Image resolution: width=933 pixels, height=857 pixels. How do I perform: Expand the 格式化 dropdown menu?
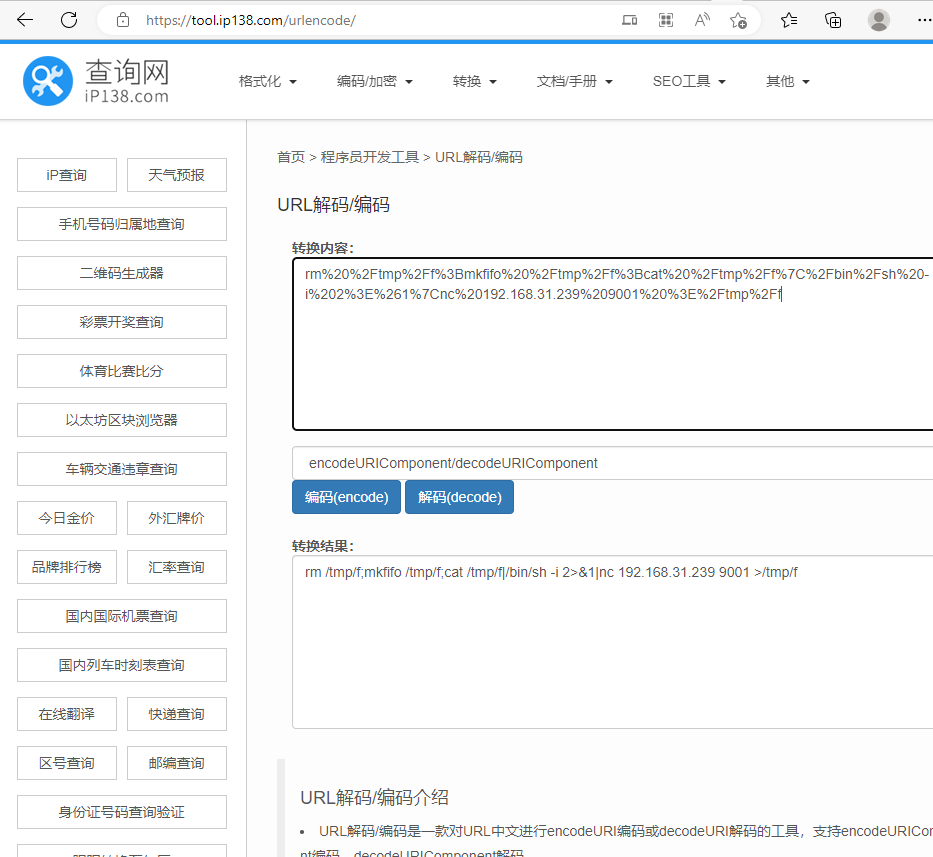pyautogui.click(x=267, y=81)
